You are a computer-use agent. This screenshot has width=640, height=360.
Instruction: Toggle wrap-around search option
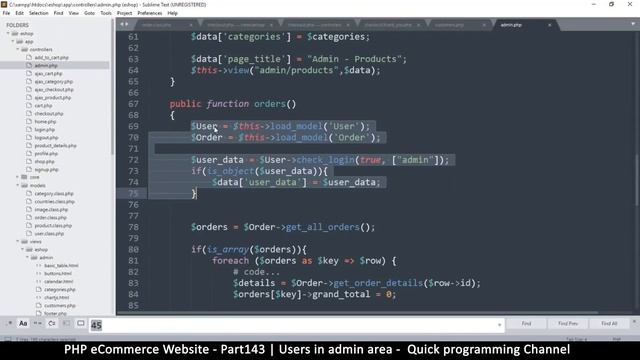point(52,324)
